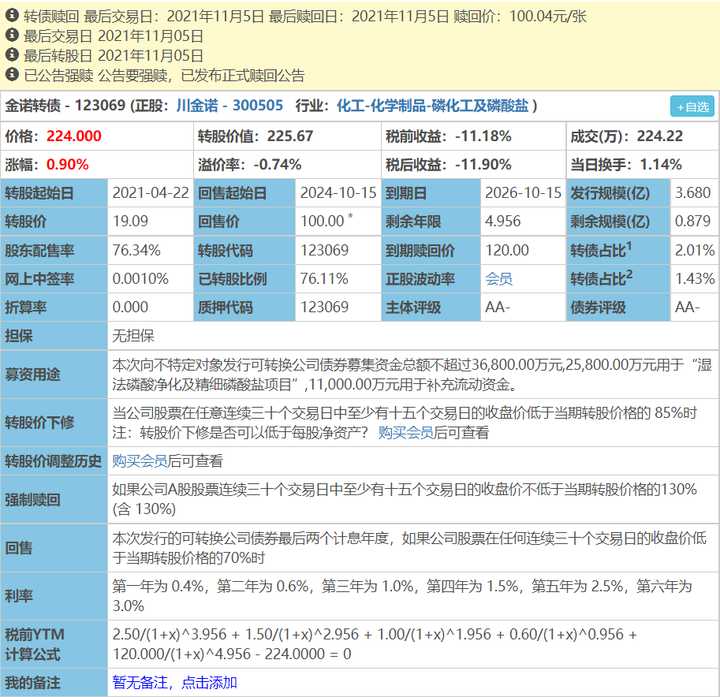Click 购买会员 link in 转股价下修 row
This screenshot has height=697, width=720.
click(405, 433)
